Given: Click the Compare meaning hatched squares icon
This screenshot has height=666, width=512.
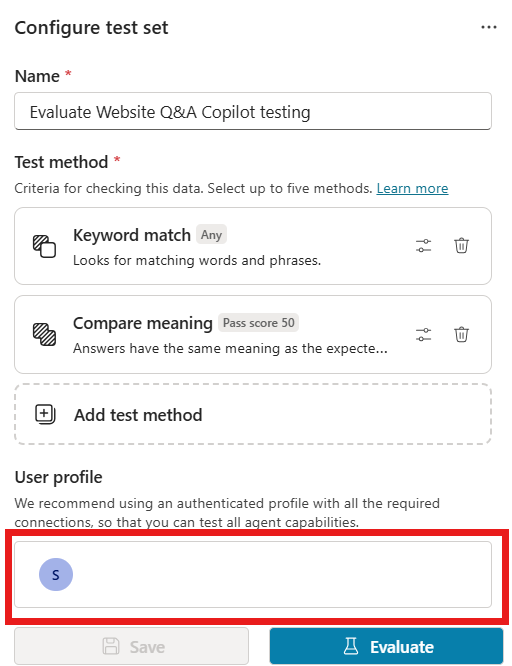Looking at the screenshot, I should pyautogui.click(x=44, y=335).
